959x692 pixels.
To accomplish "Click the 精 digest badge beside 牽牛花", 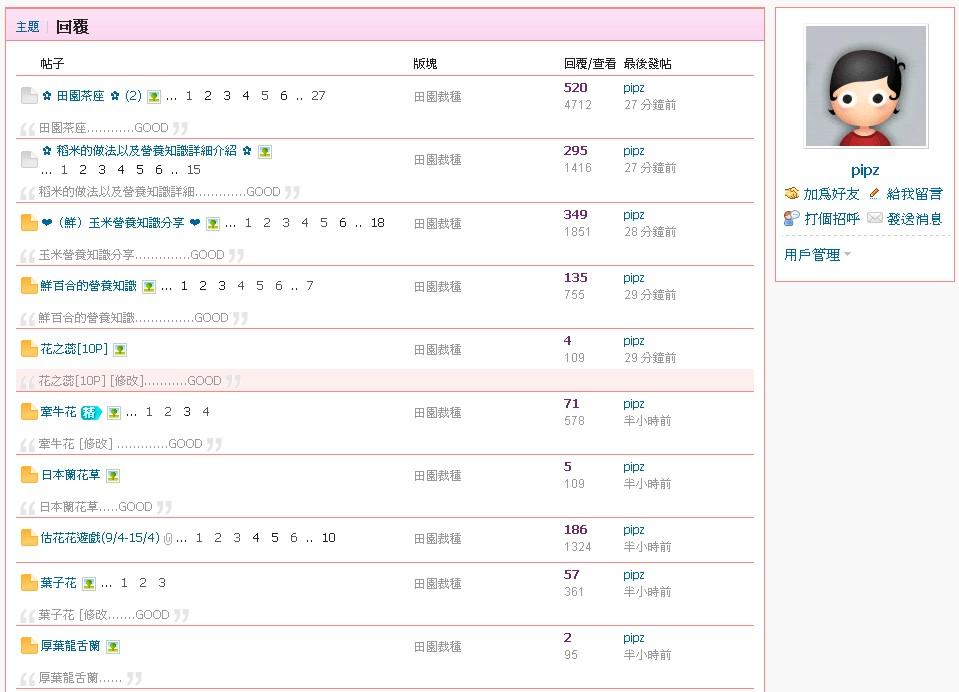I will click(x=92, y=412).
